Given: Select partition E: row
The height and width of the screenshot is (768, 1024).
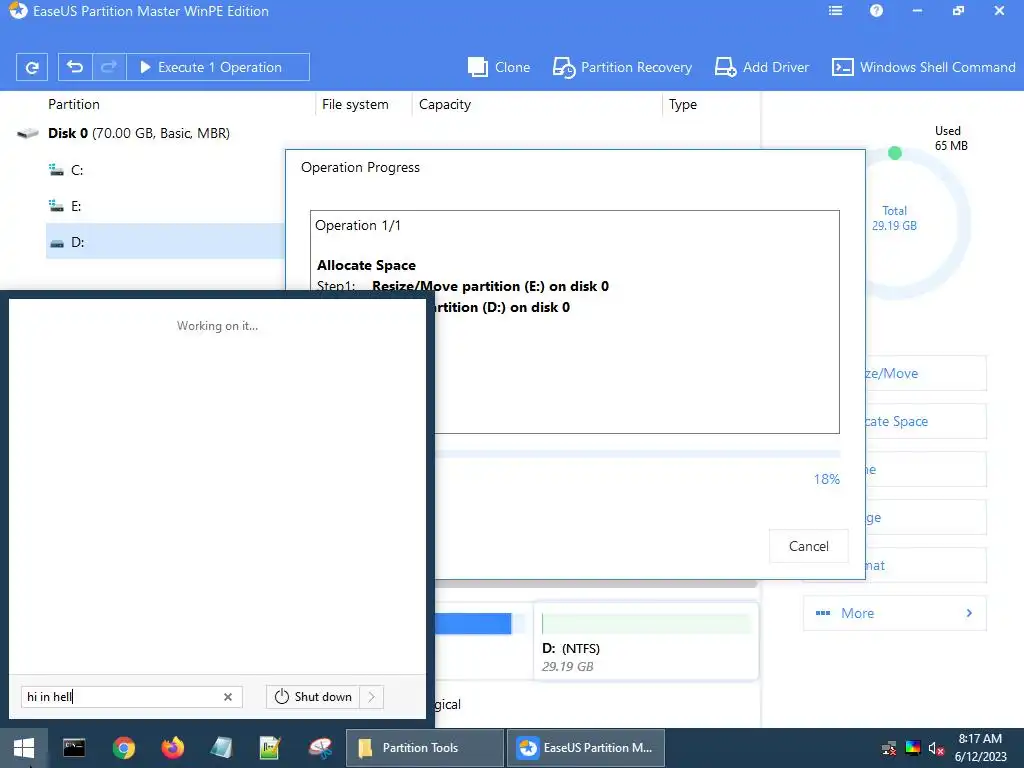Looking at the screenshot, I should coord(165,206).
